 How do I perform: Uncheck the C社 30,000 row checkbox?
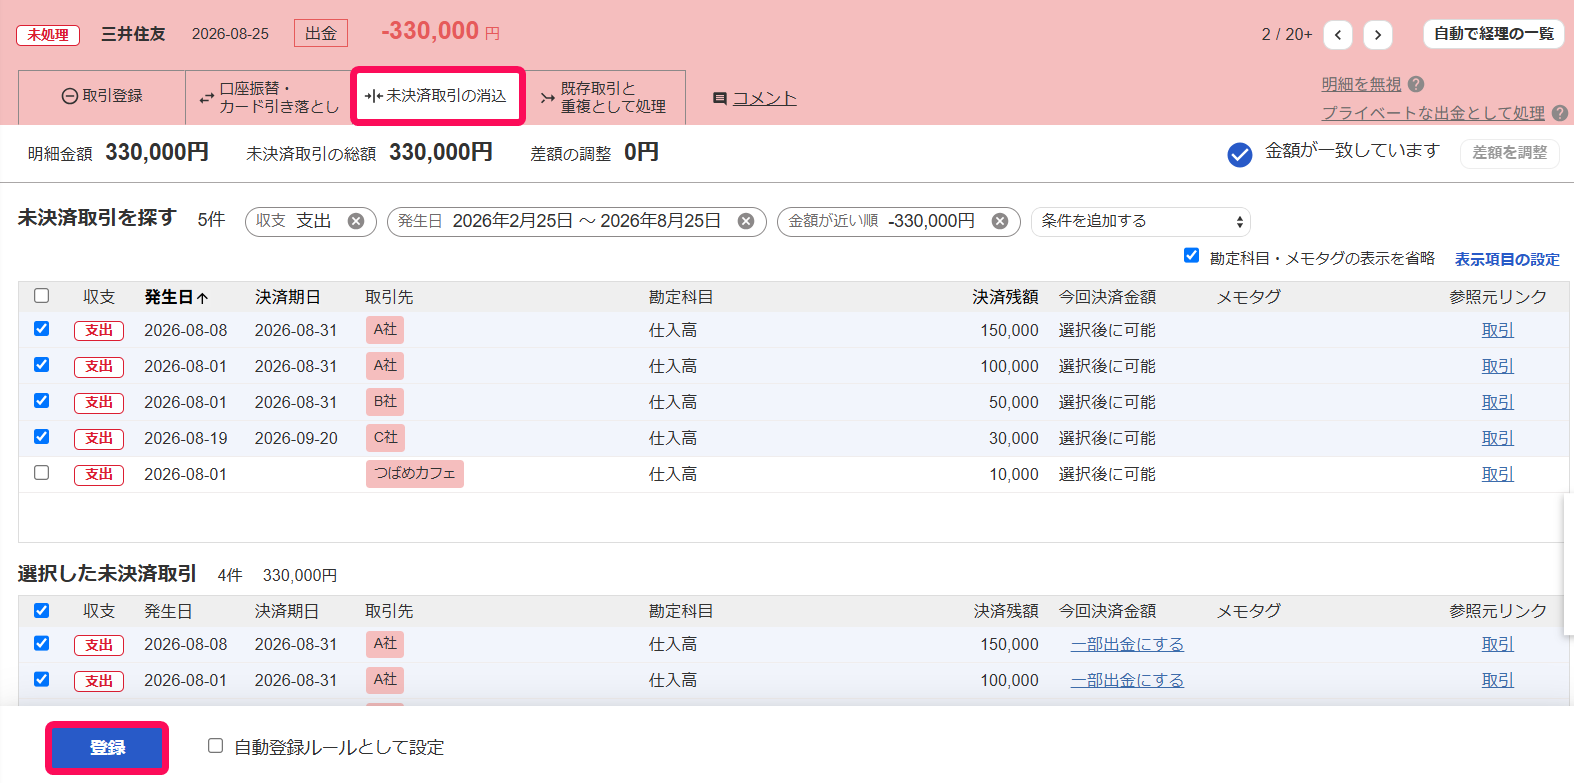(41, 436)
